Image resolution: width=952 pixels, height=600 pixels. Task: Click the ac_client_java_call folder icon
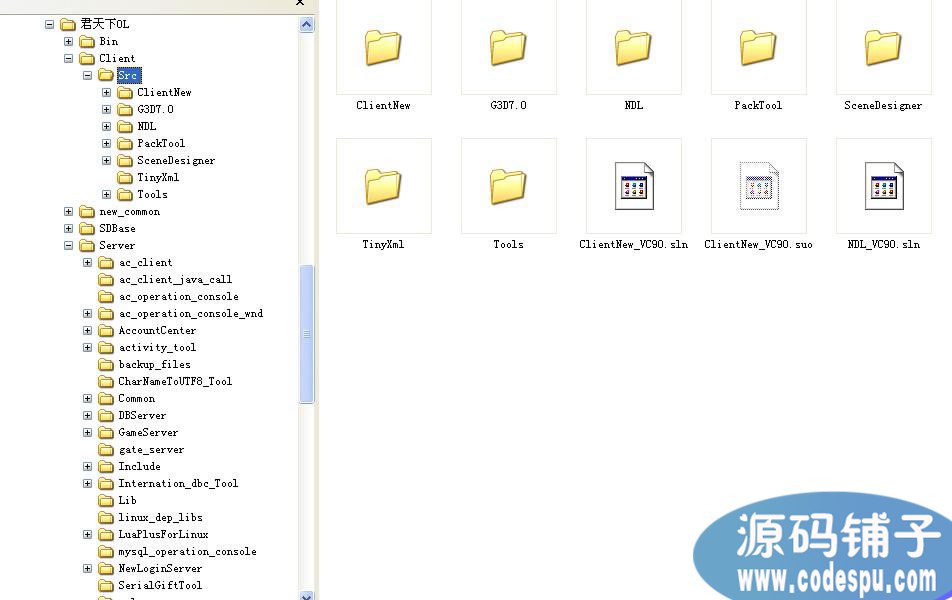[x=106, y=279]
